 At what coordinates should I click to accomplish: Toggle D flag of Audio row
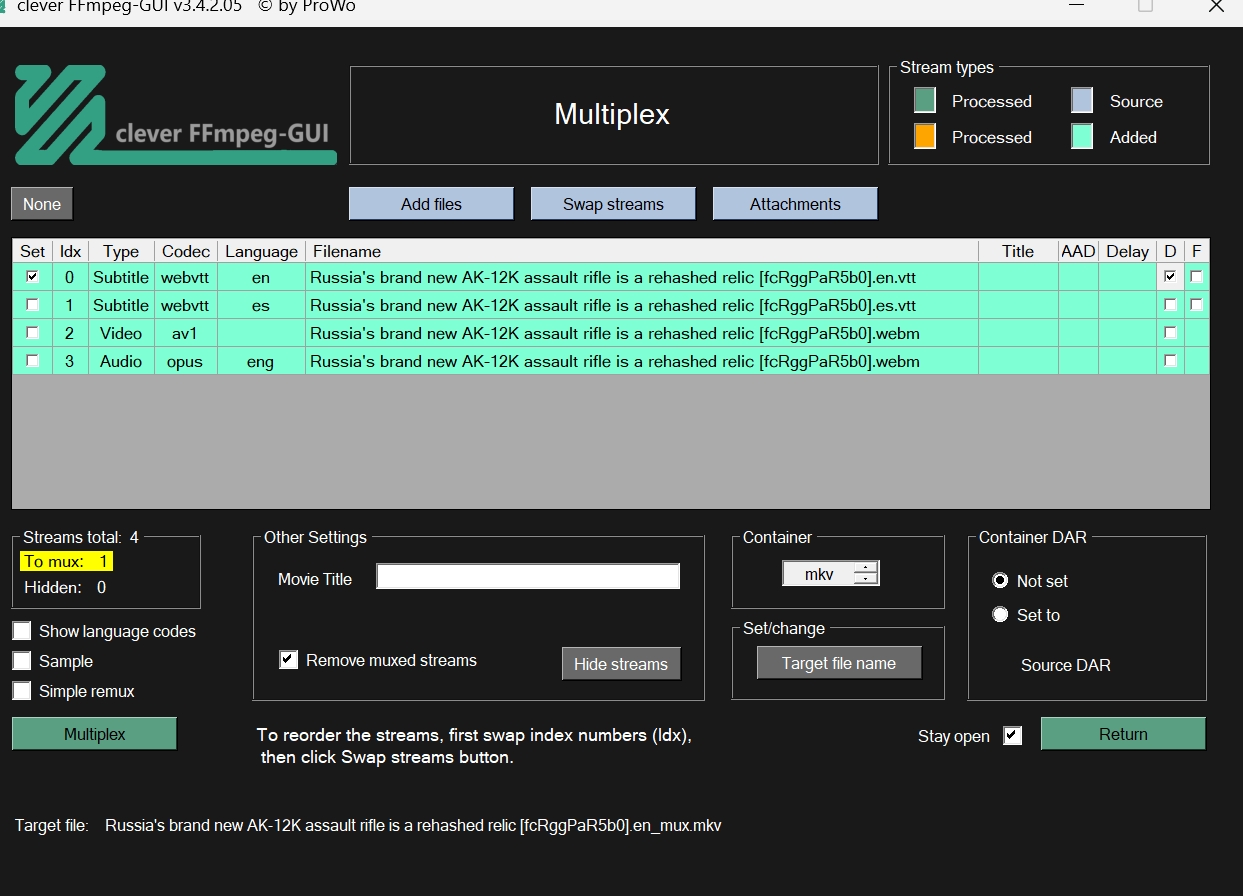coord(1170,361)
